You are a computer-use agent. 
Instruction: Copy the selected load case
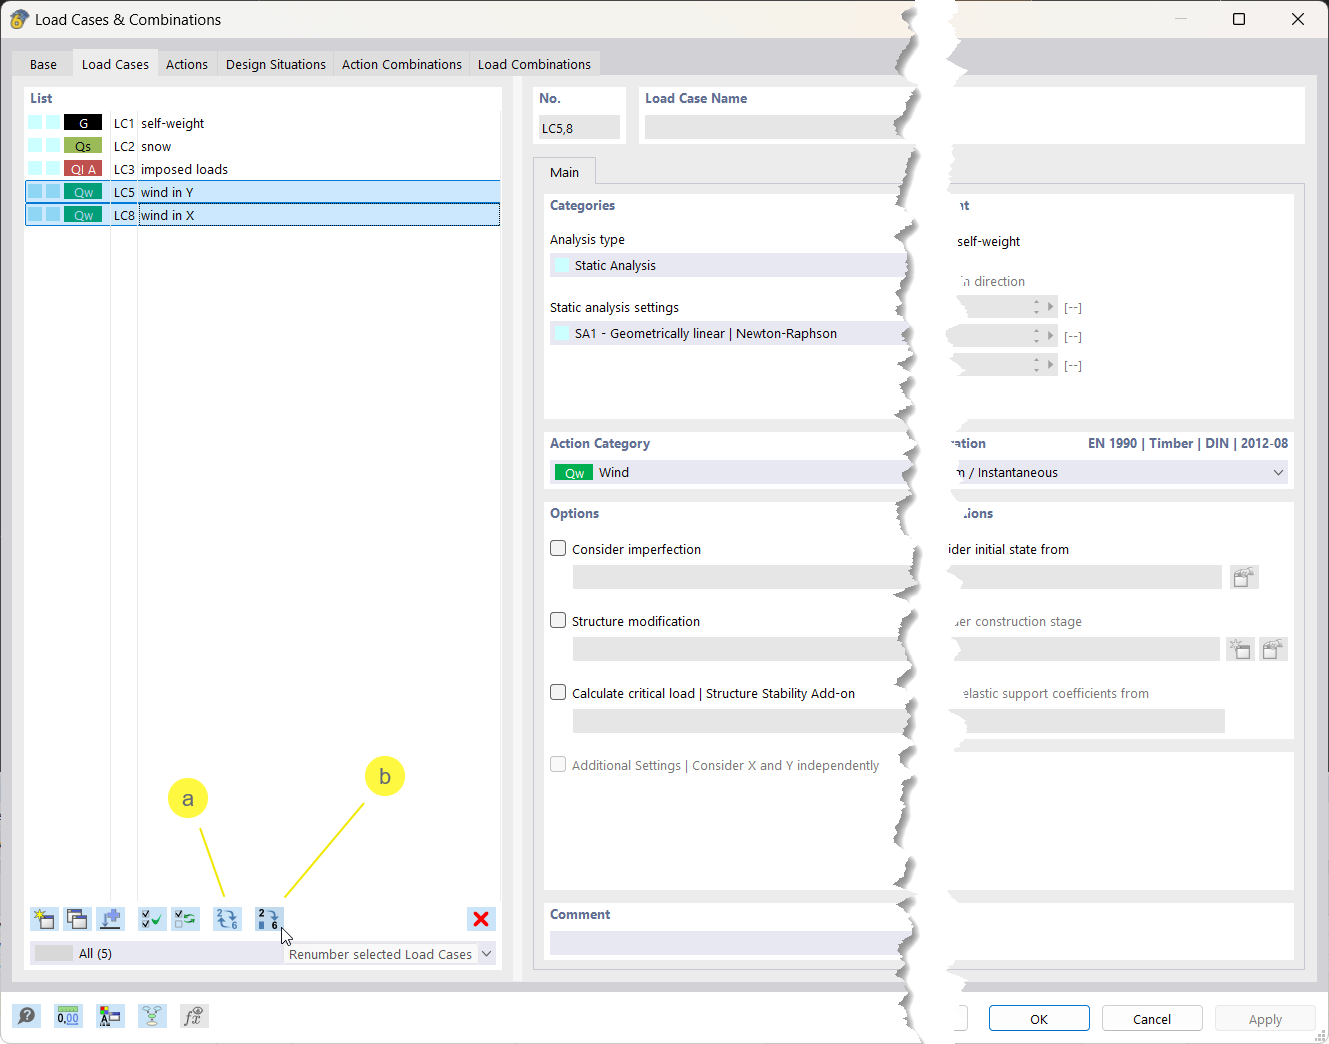(77, 919)
